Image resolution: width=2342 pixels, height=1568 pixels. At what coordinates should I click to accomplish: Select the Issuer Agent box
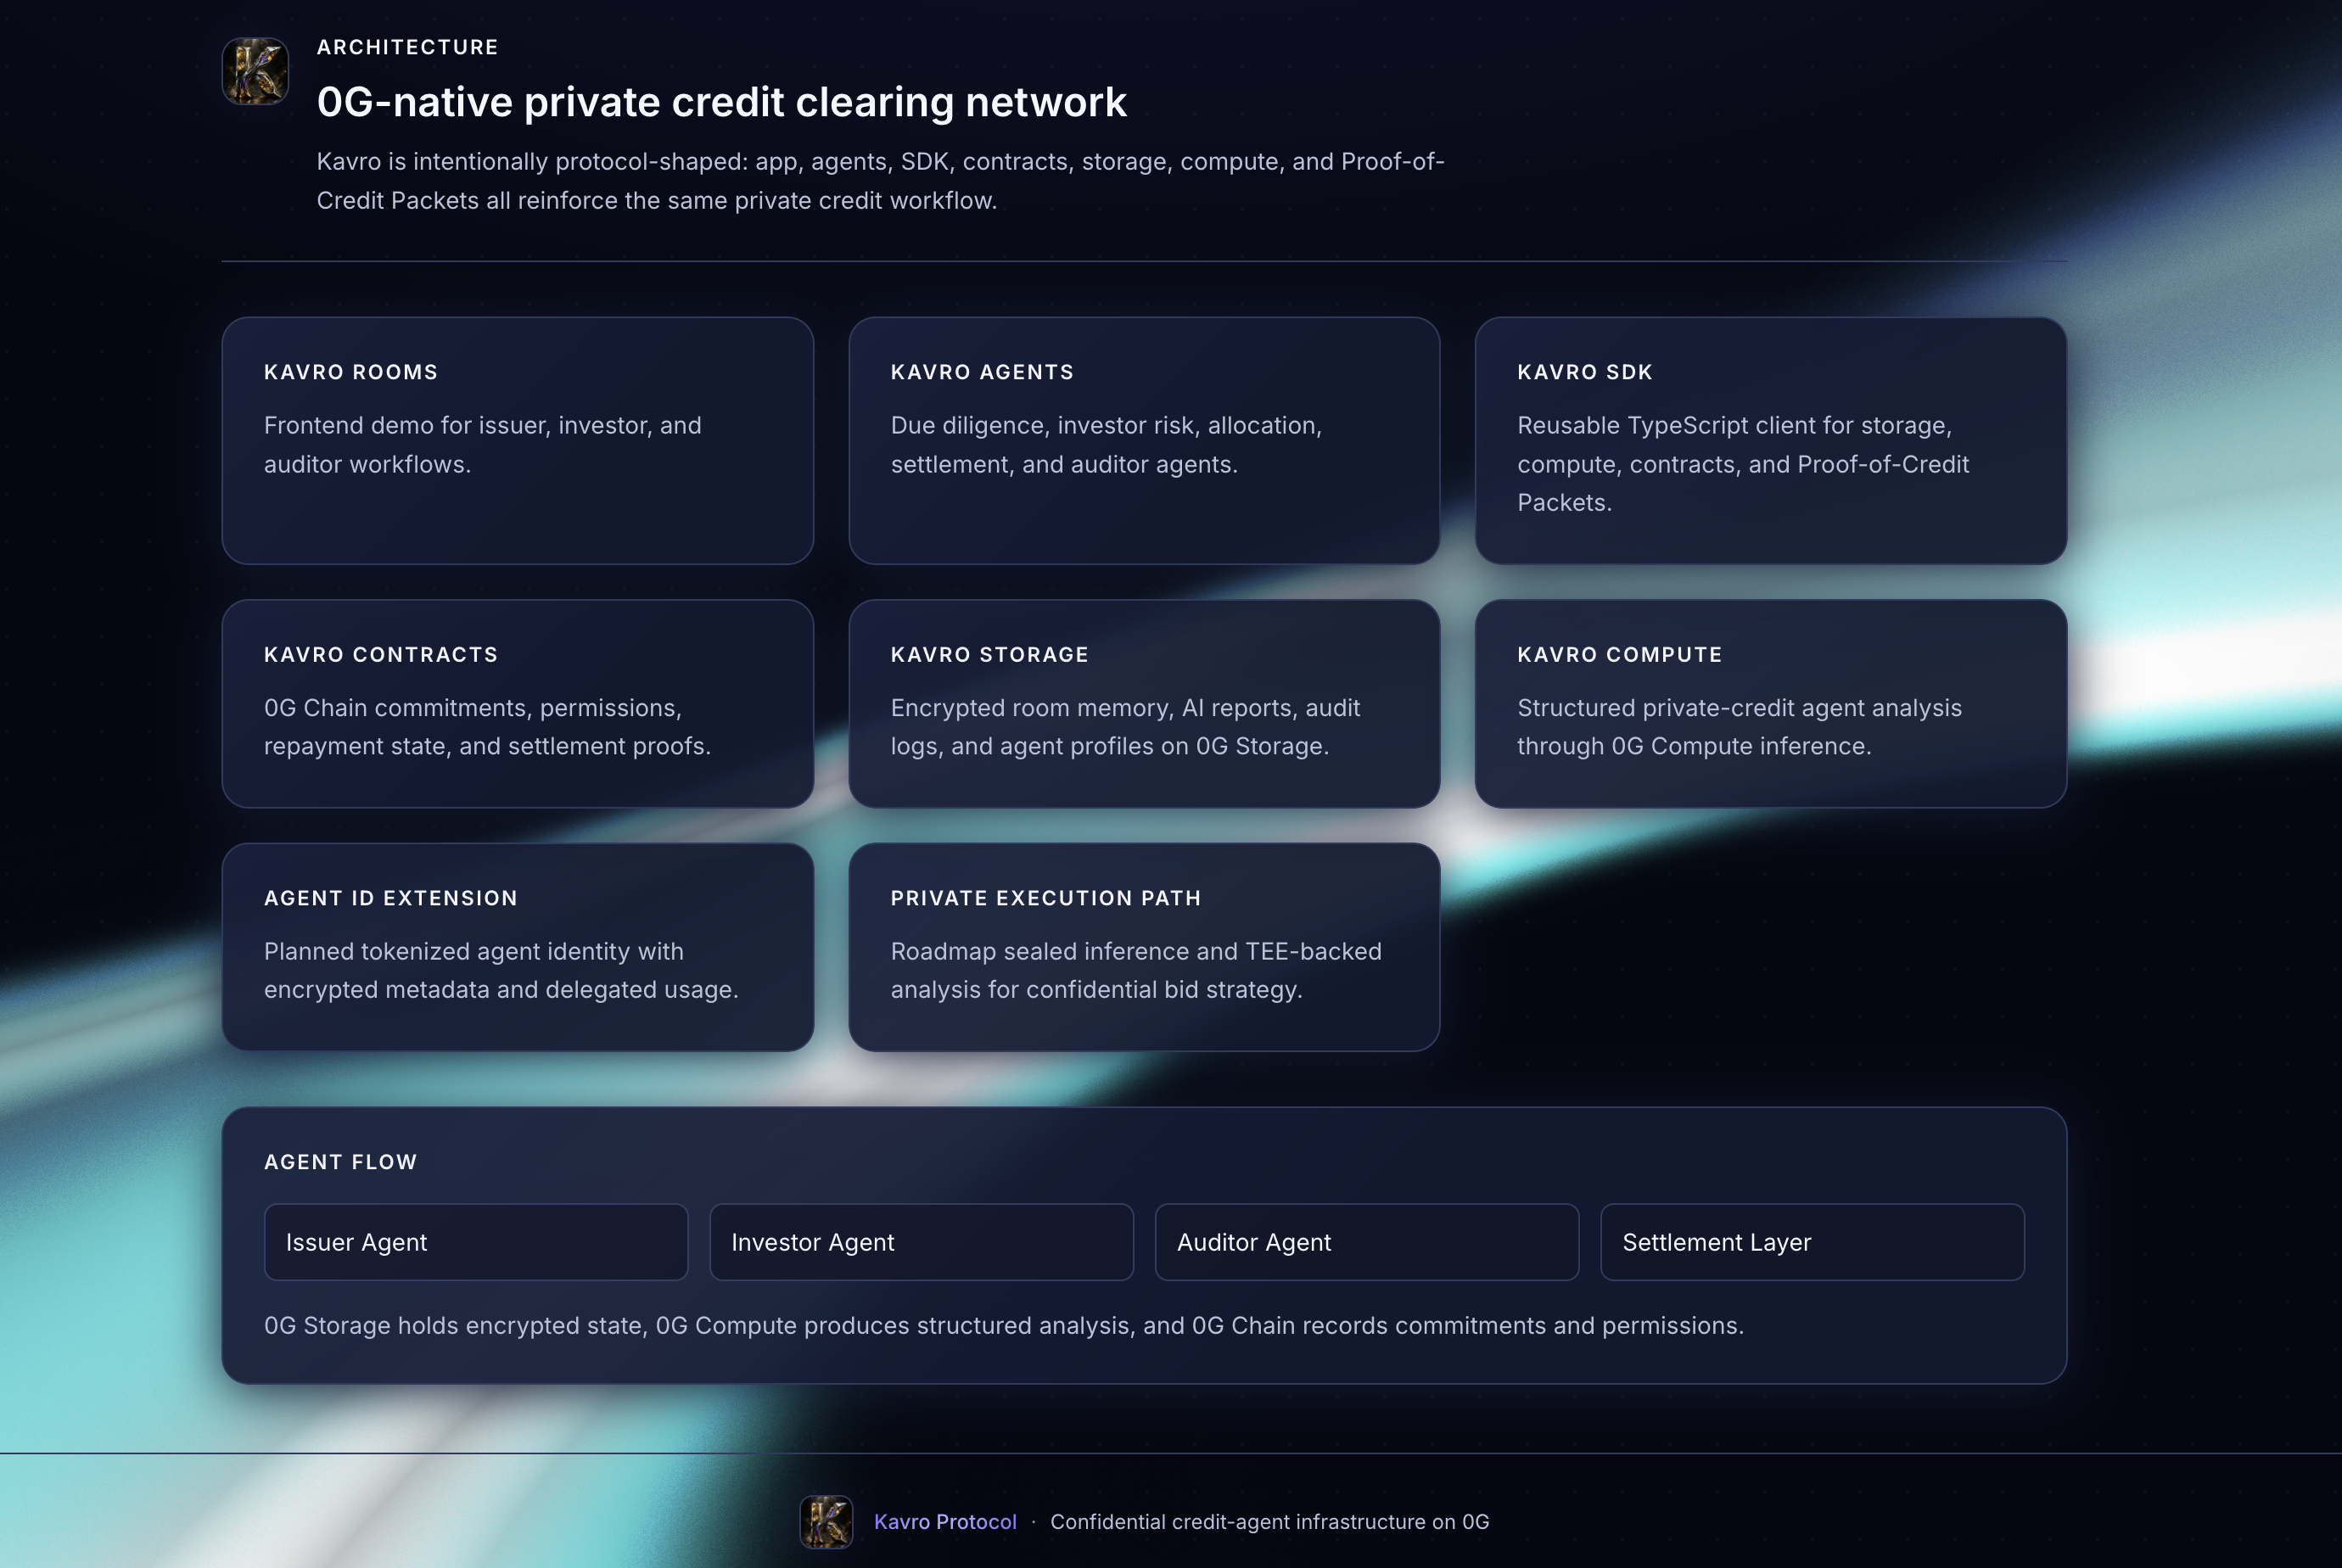pos(476,1242)
